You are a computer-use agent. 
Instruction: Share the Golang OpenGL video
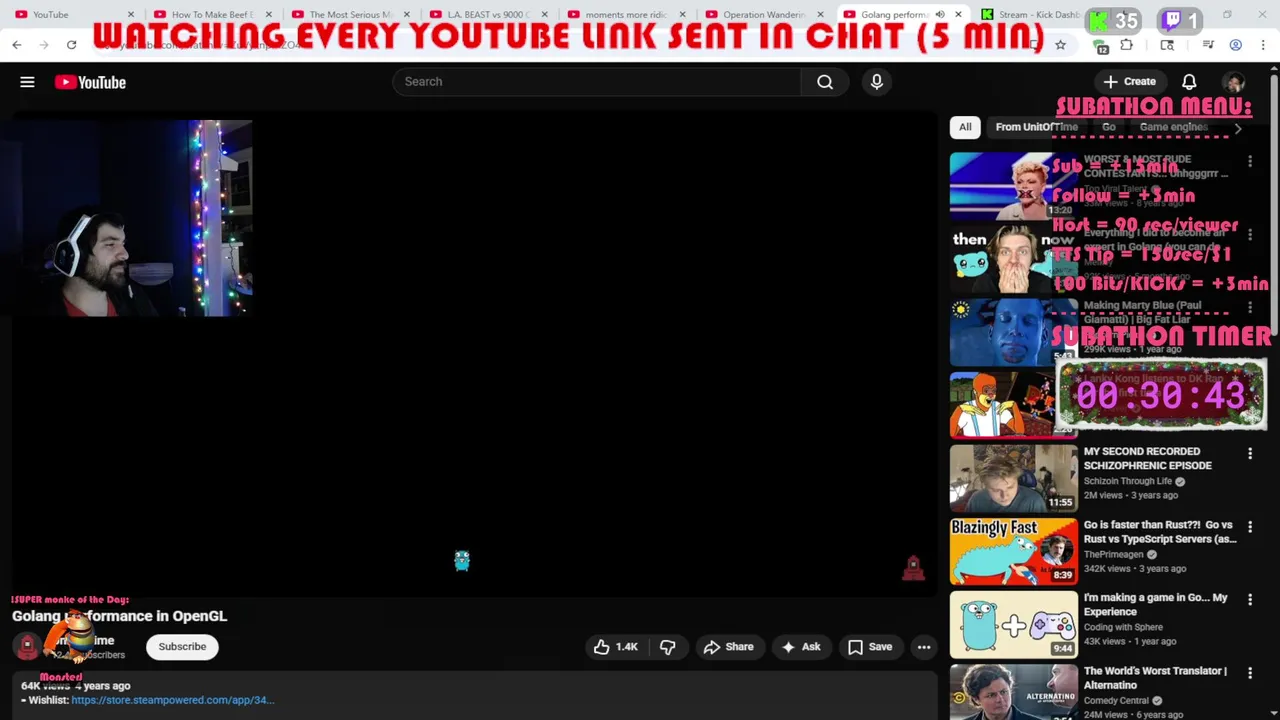(728, 647)
